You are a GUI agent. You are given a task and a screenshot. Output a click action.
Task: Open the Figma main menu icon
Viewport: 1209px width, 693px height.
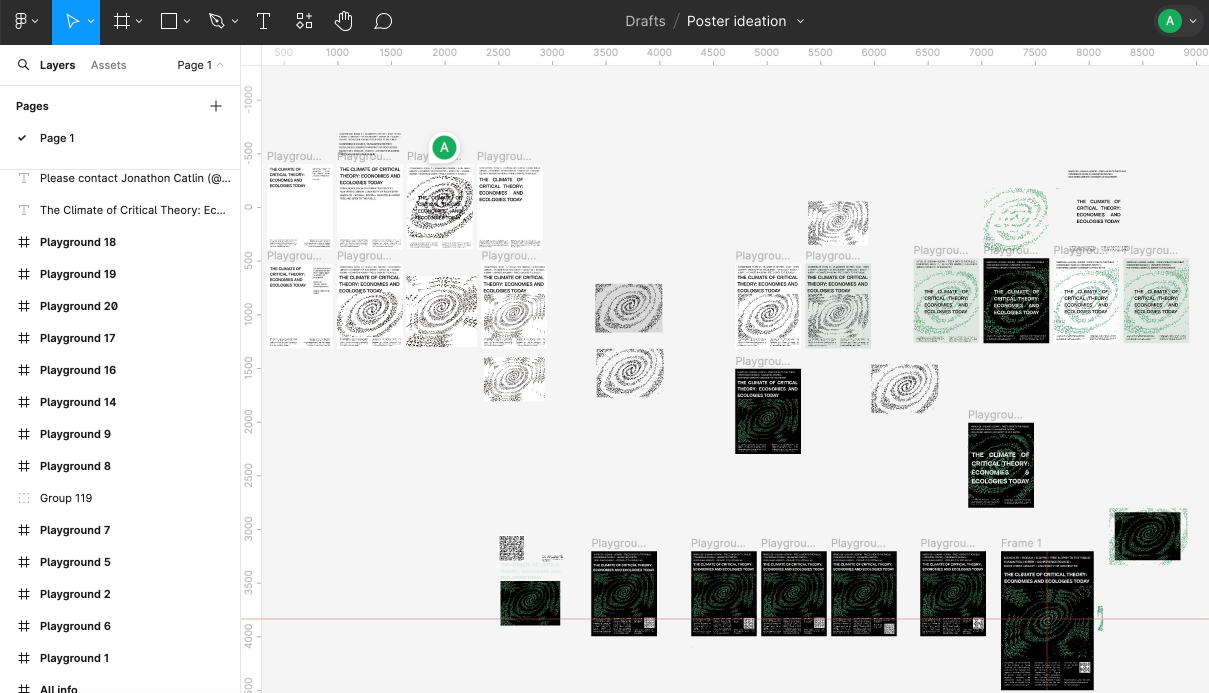21,21
